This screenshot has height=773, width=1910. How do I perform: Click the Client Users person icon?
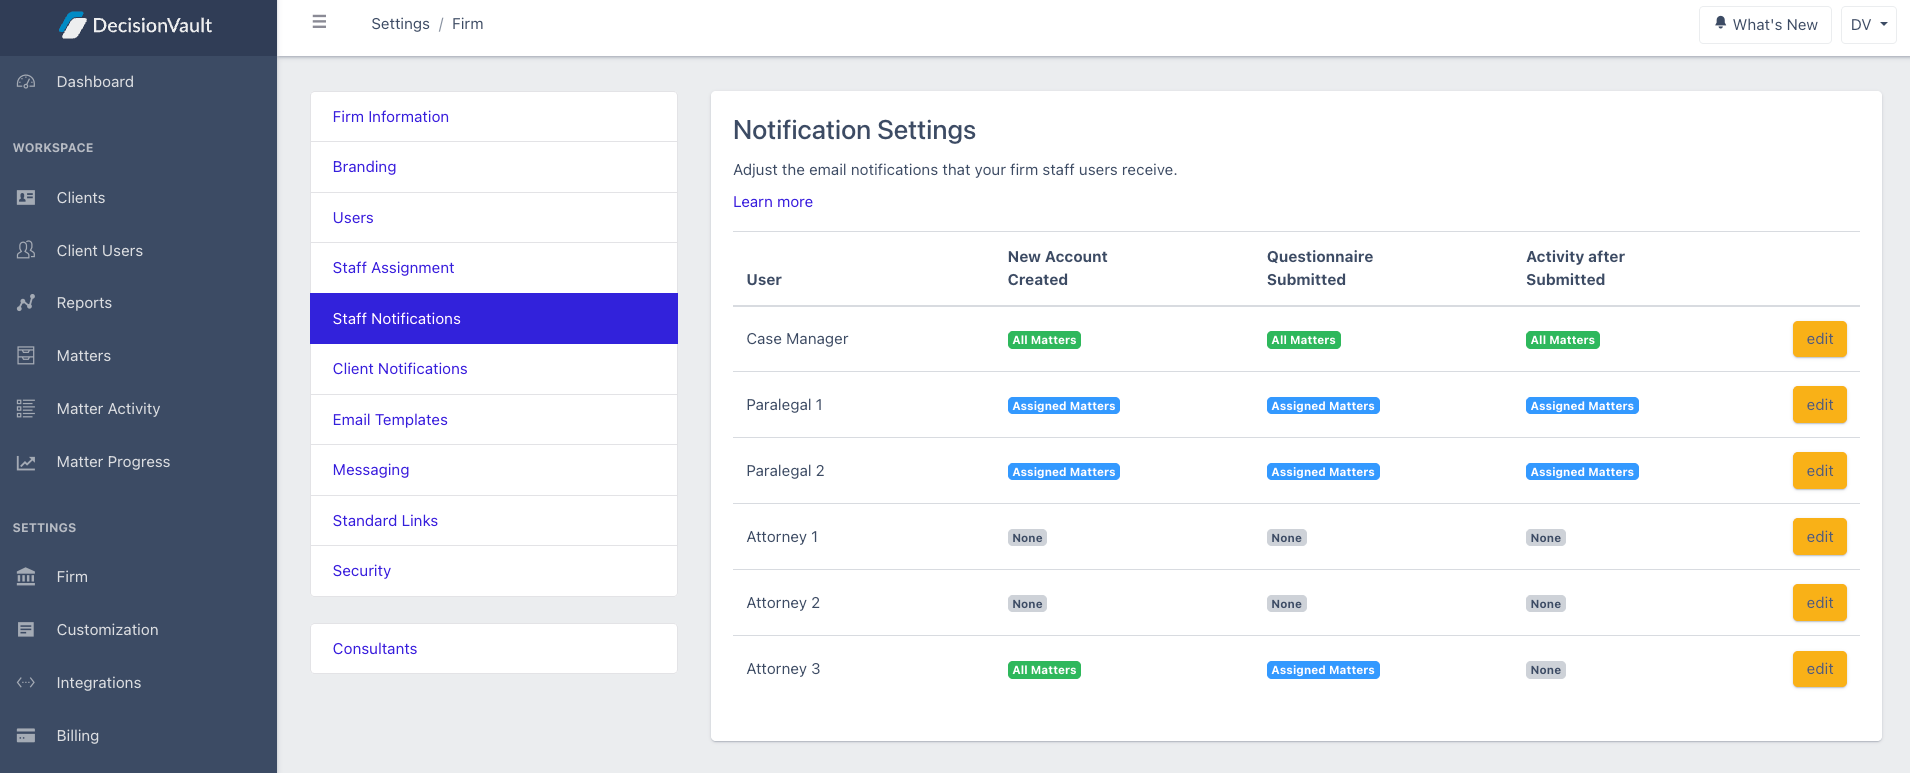click(26, 250)
